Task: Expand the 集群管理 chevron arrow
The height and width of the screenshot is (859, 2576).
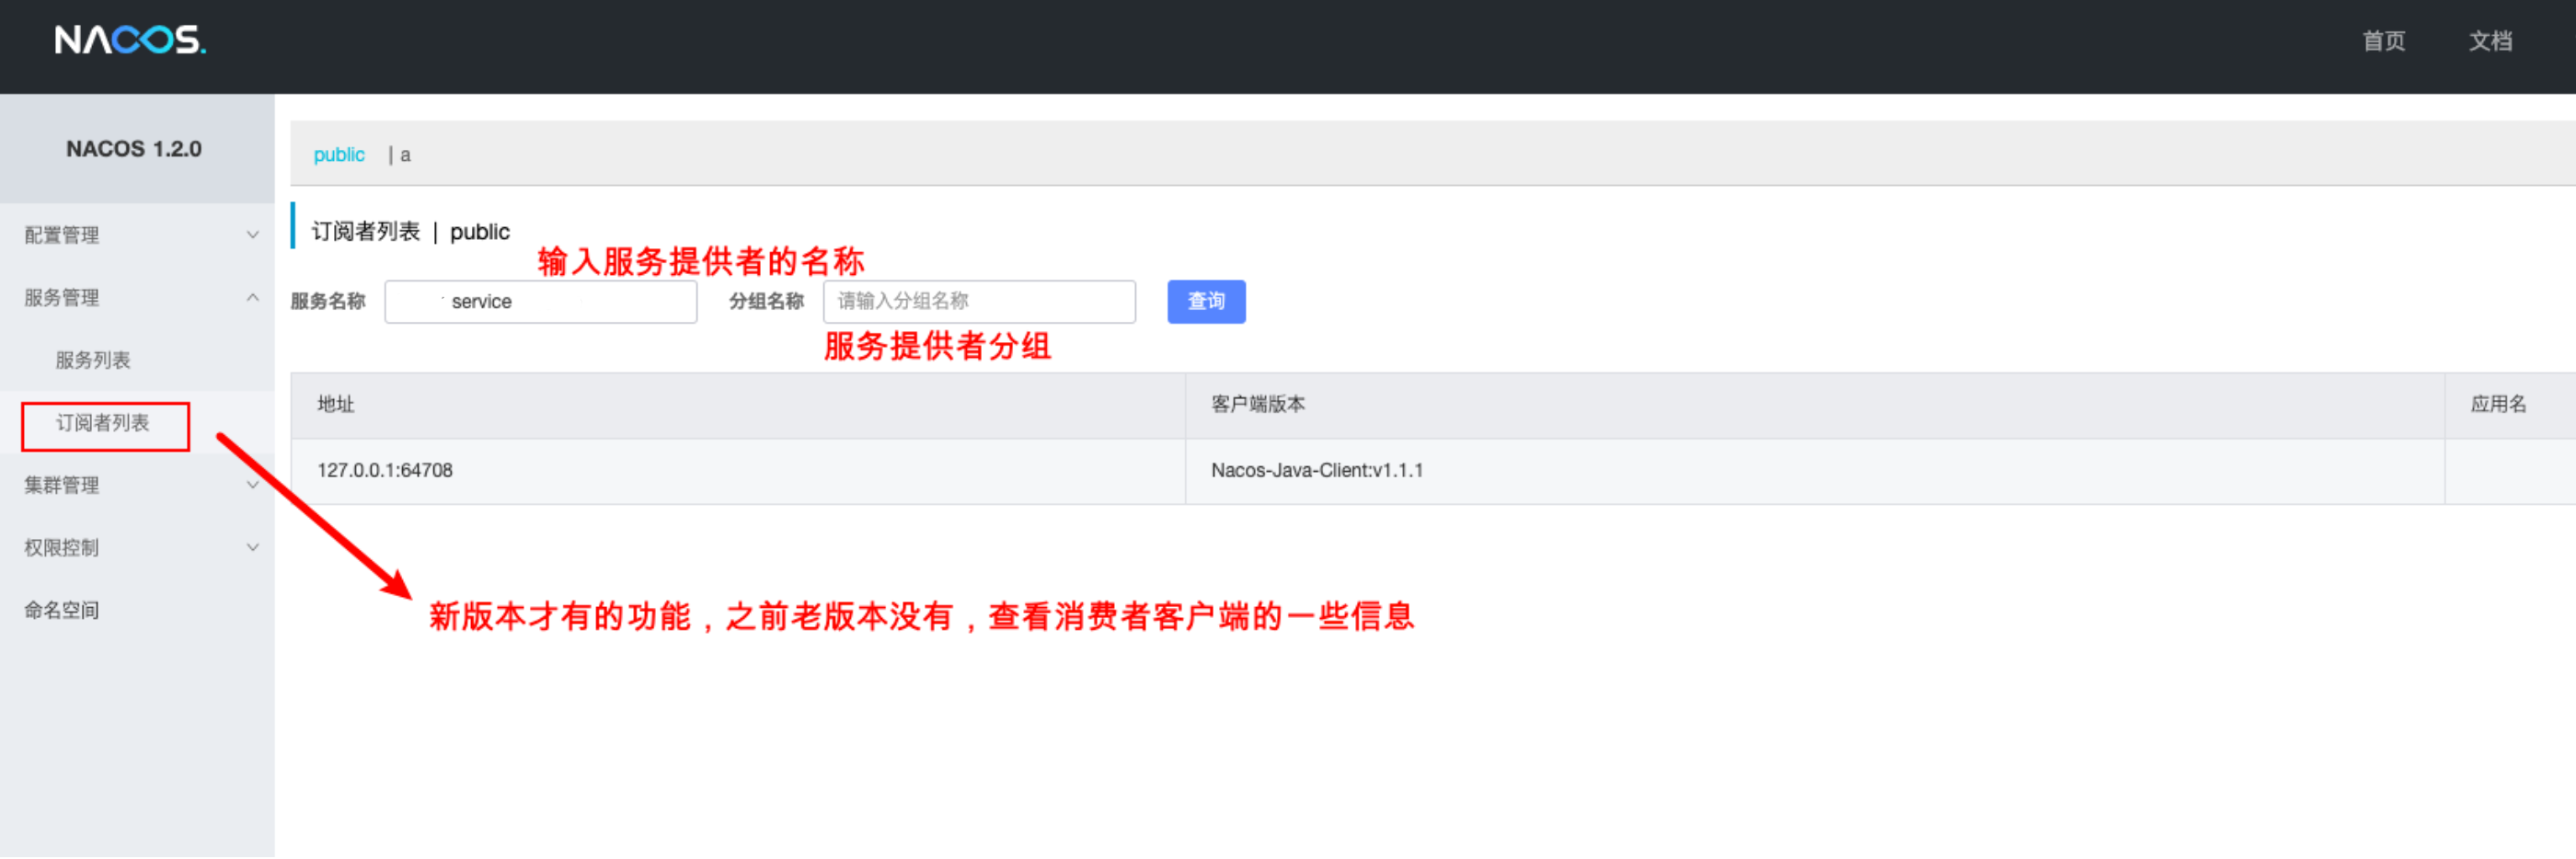Action: [x=253, y=485]
